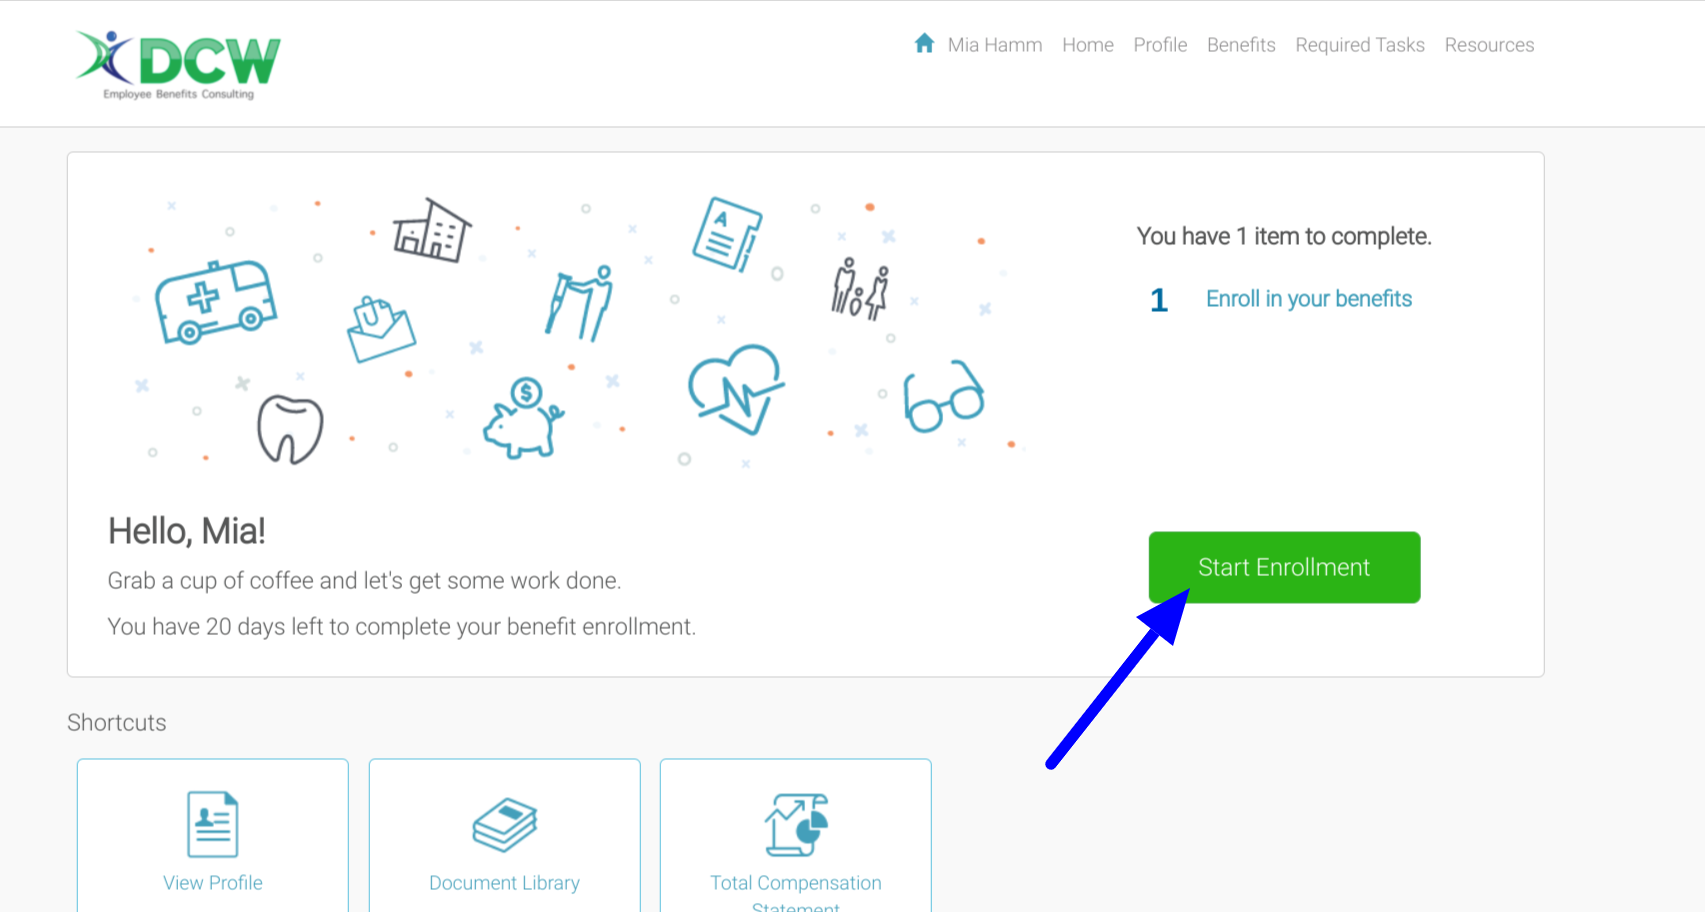Open the Profile menu item

point(1160,45)
